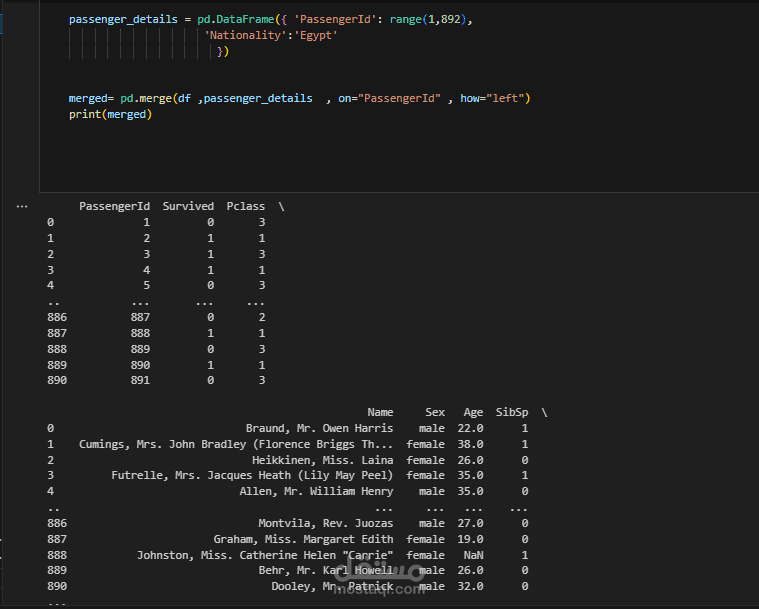Click the age value 27.0
The image size is (759, 609).
pyautogui.click(x=470, y=523)
